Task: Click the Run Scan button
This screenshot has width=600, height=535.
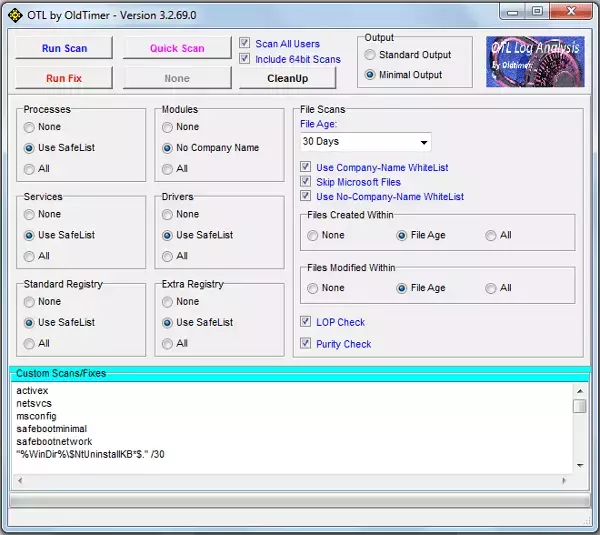Action: (x=64, y=48)
